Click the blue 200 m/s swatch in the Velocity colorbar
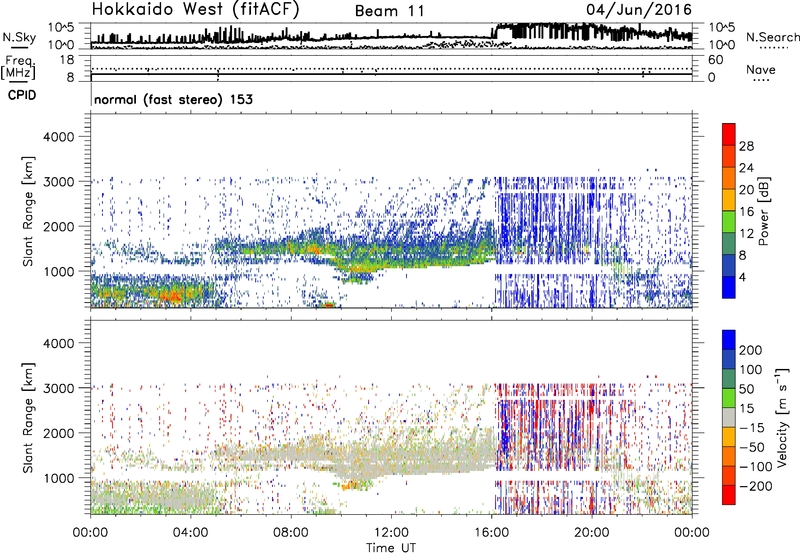The height and width of the screenshot is (554, 800). (729, 340)
